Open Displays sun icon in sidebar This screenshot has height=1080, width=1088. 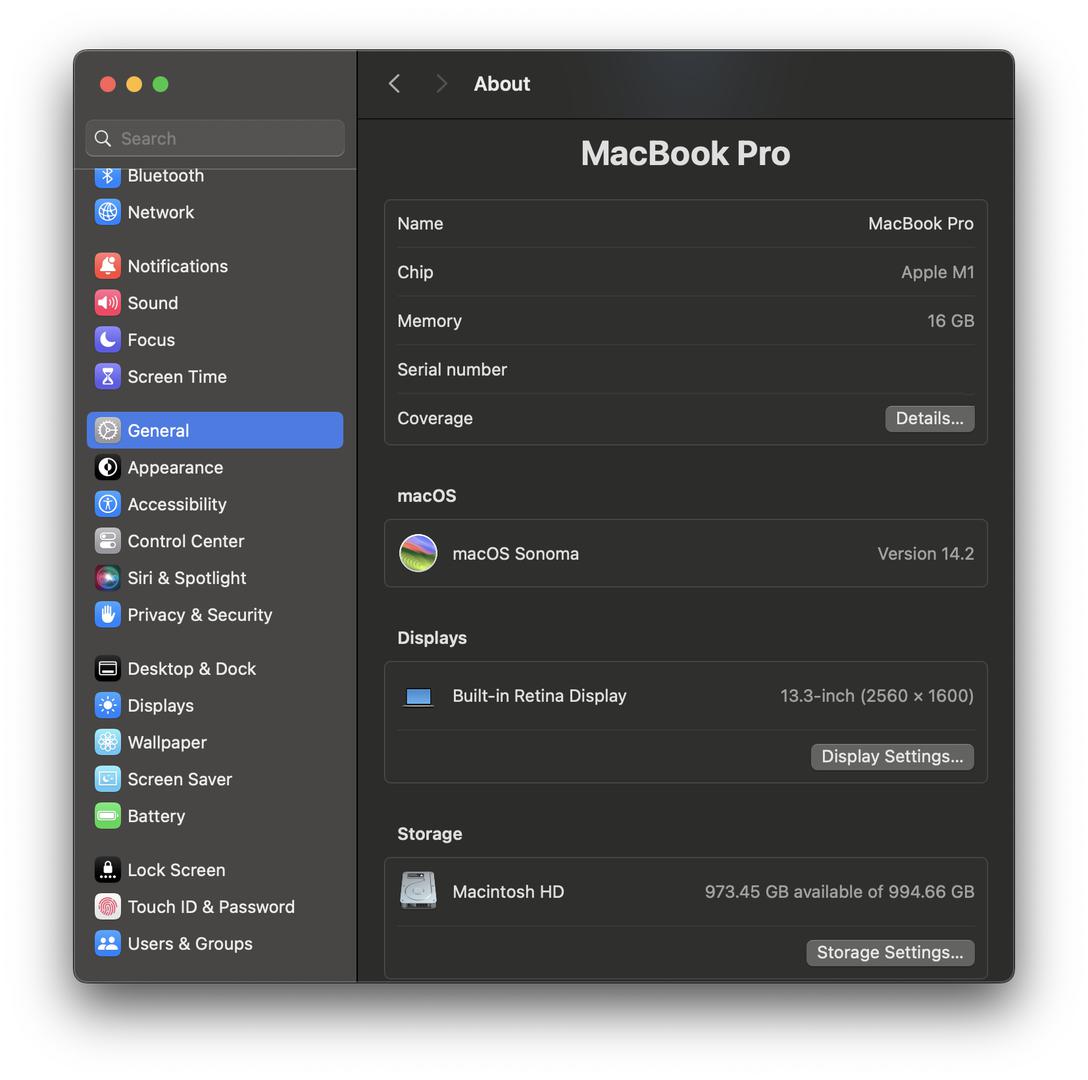[x=108, y=706]
